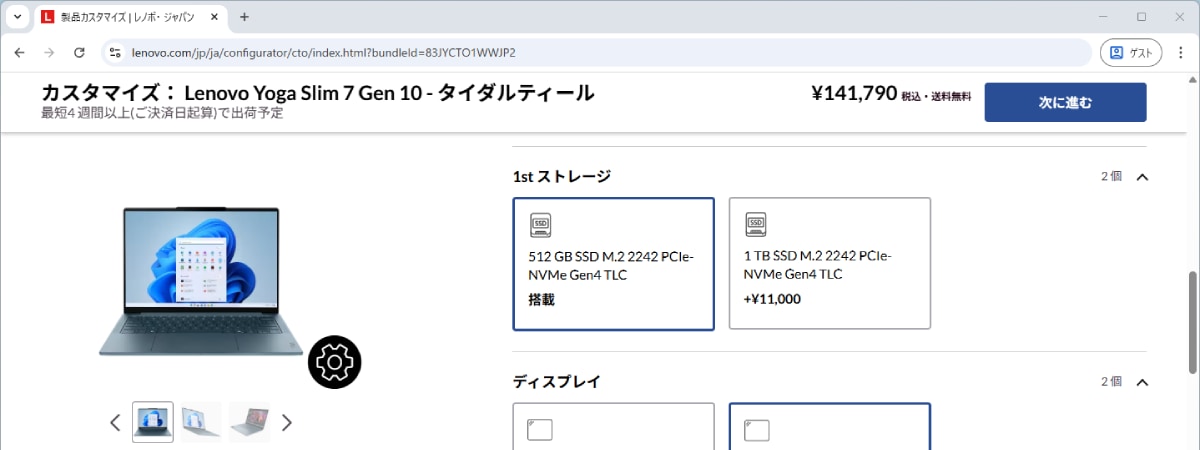
Task: Click the main laptop product image
Action: pos(201,283)
